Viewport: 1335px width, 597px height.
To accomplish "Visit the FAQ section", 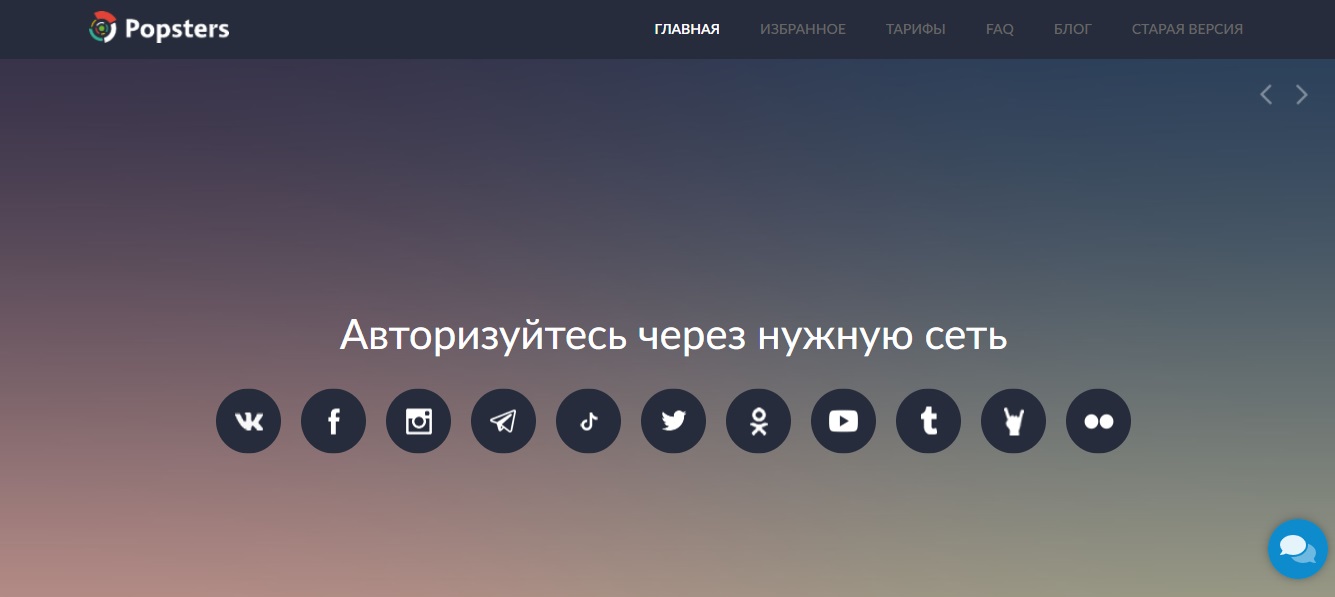I will click(x=1000, y=29).
